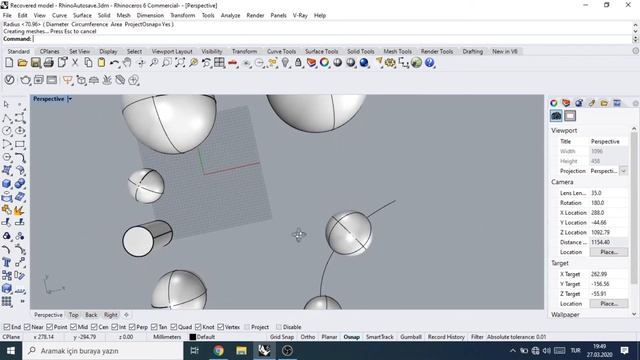Toggle Record History in status bar
This screenshot has width=640, height=360.
point(446,337)
